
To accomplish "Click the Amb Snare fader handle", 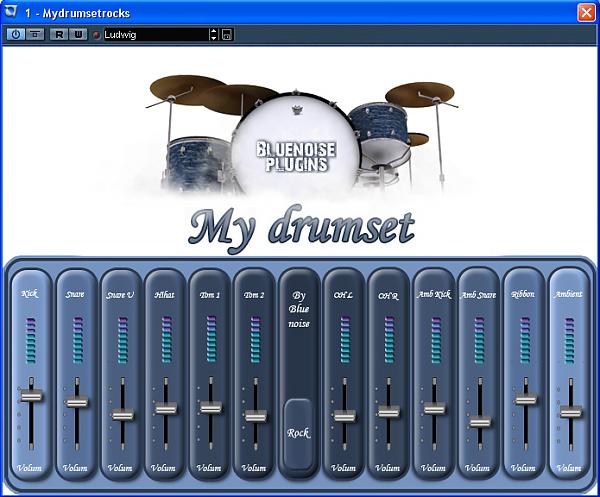I will click(x=480, y=421).
